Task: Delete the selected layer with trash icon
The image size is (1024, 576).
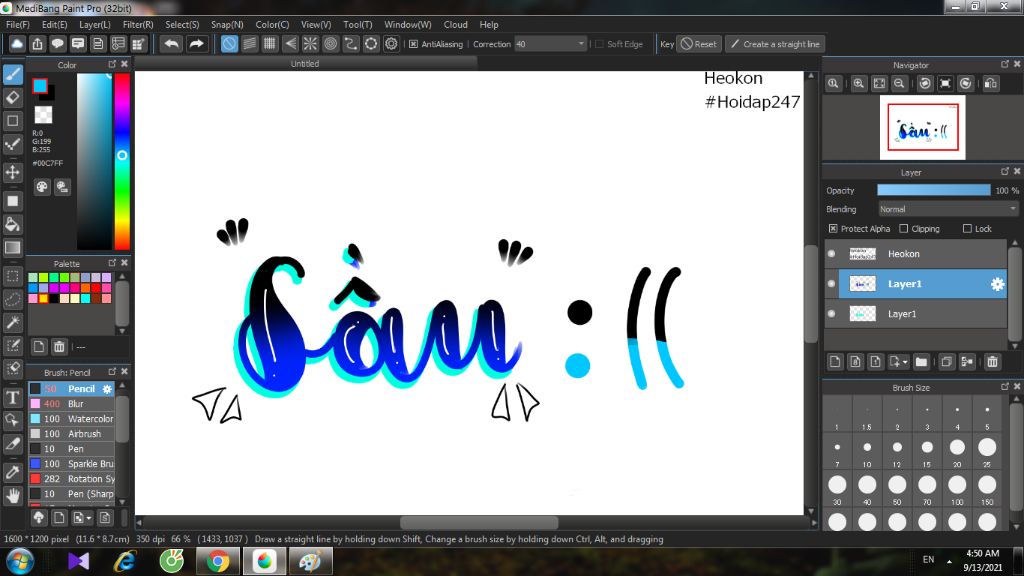Action: 993,362
